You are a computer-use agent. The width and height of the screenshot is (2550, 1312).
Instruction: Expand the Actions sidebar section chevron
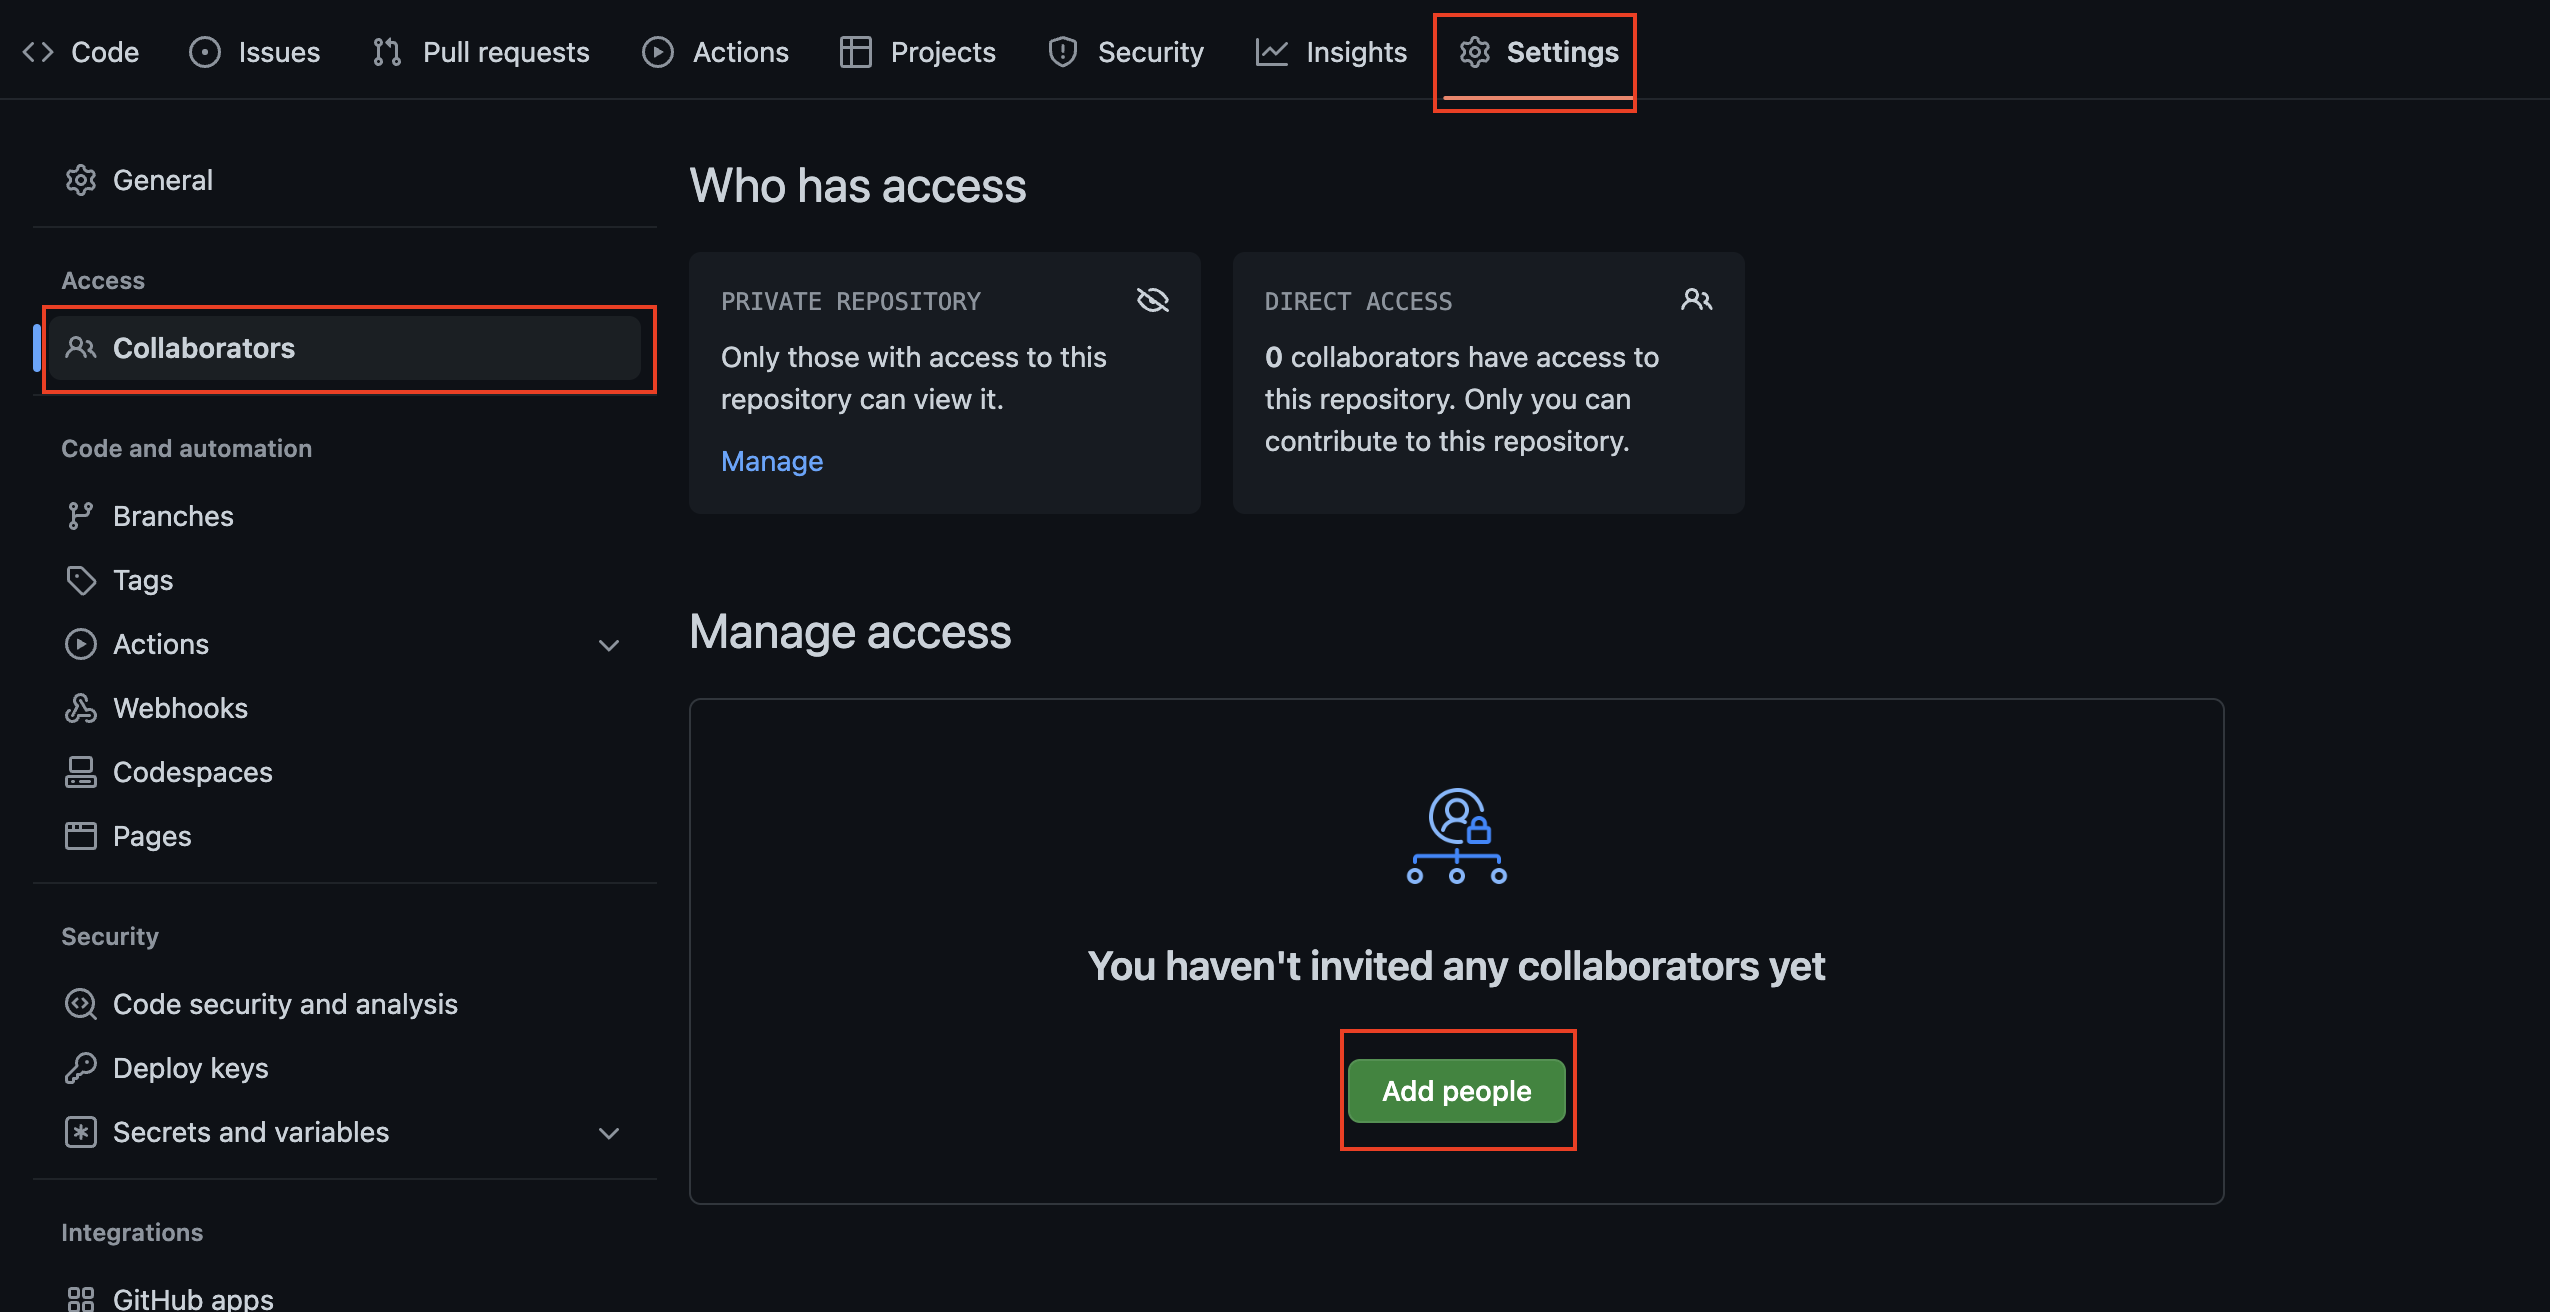[x=608, y=645]
